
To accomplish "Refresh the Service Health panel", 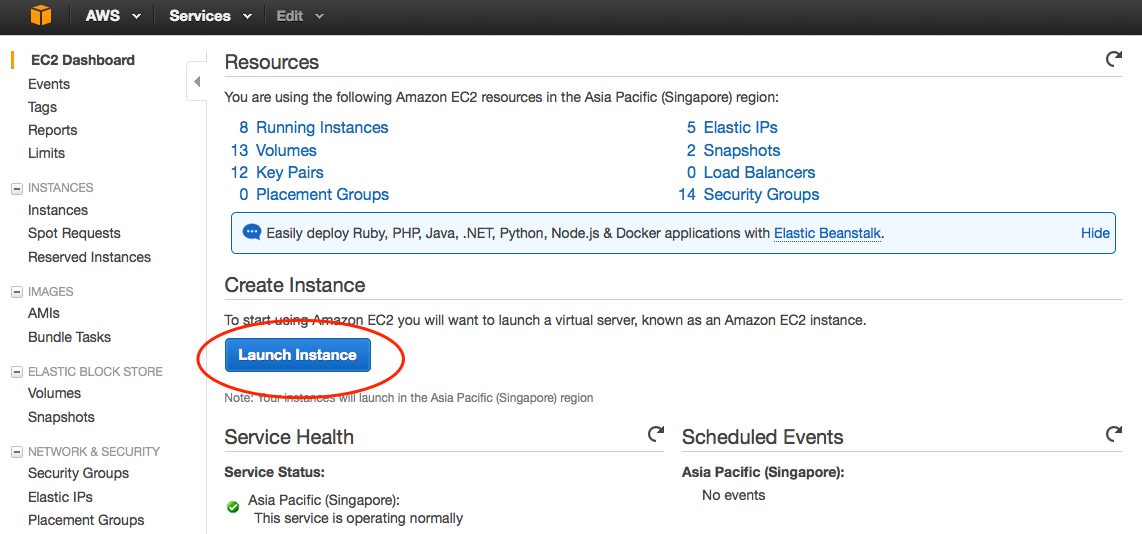I will tap(656, 435).
